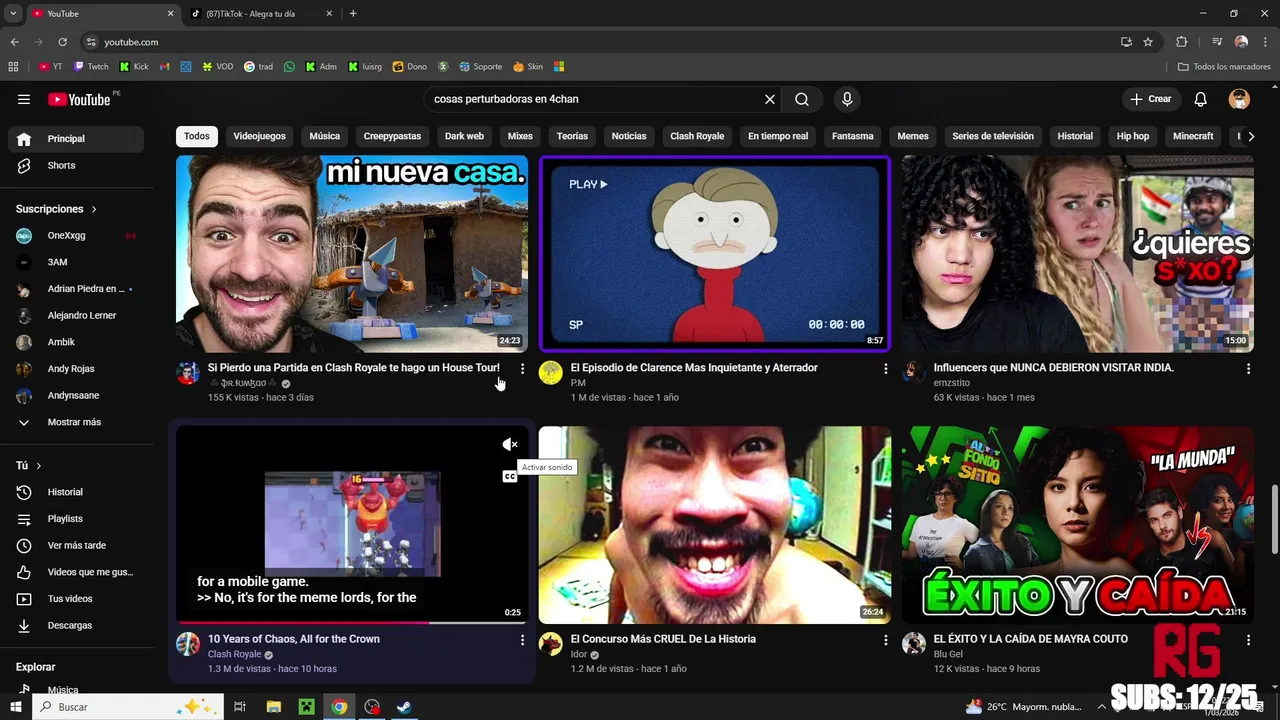Viewport: 1280px width, 720px height.
Task: Open options for the House Tour video
Action: 522,369
